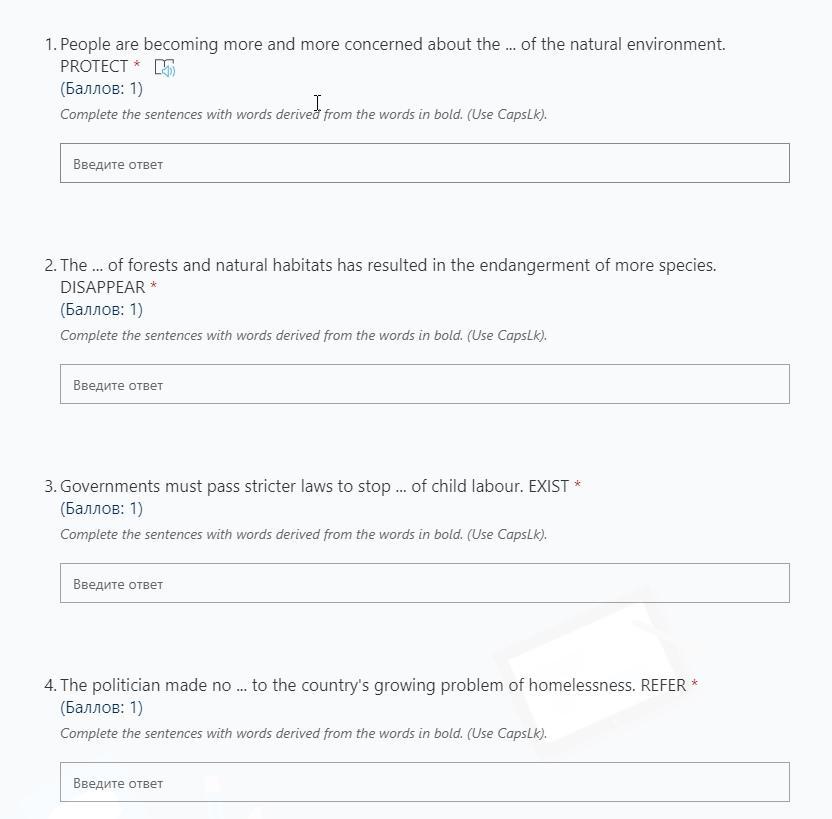Viewport: 832px width, 819px height.
Task: Click the question 1 sentence about natural environment
Action: coord(392,44)
